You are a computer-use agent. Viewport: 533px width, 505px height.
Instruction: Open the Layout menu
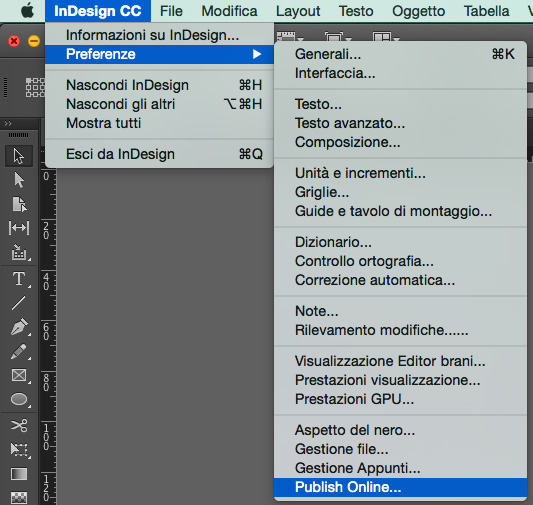click(x=298, y=11)
